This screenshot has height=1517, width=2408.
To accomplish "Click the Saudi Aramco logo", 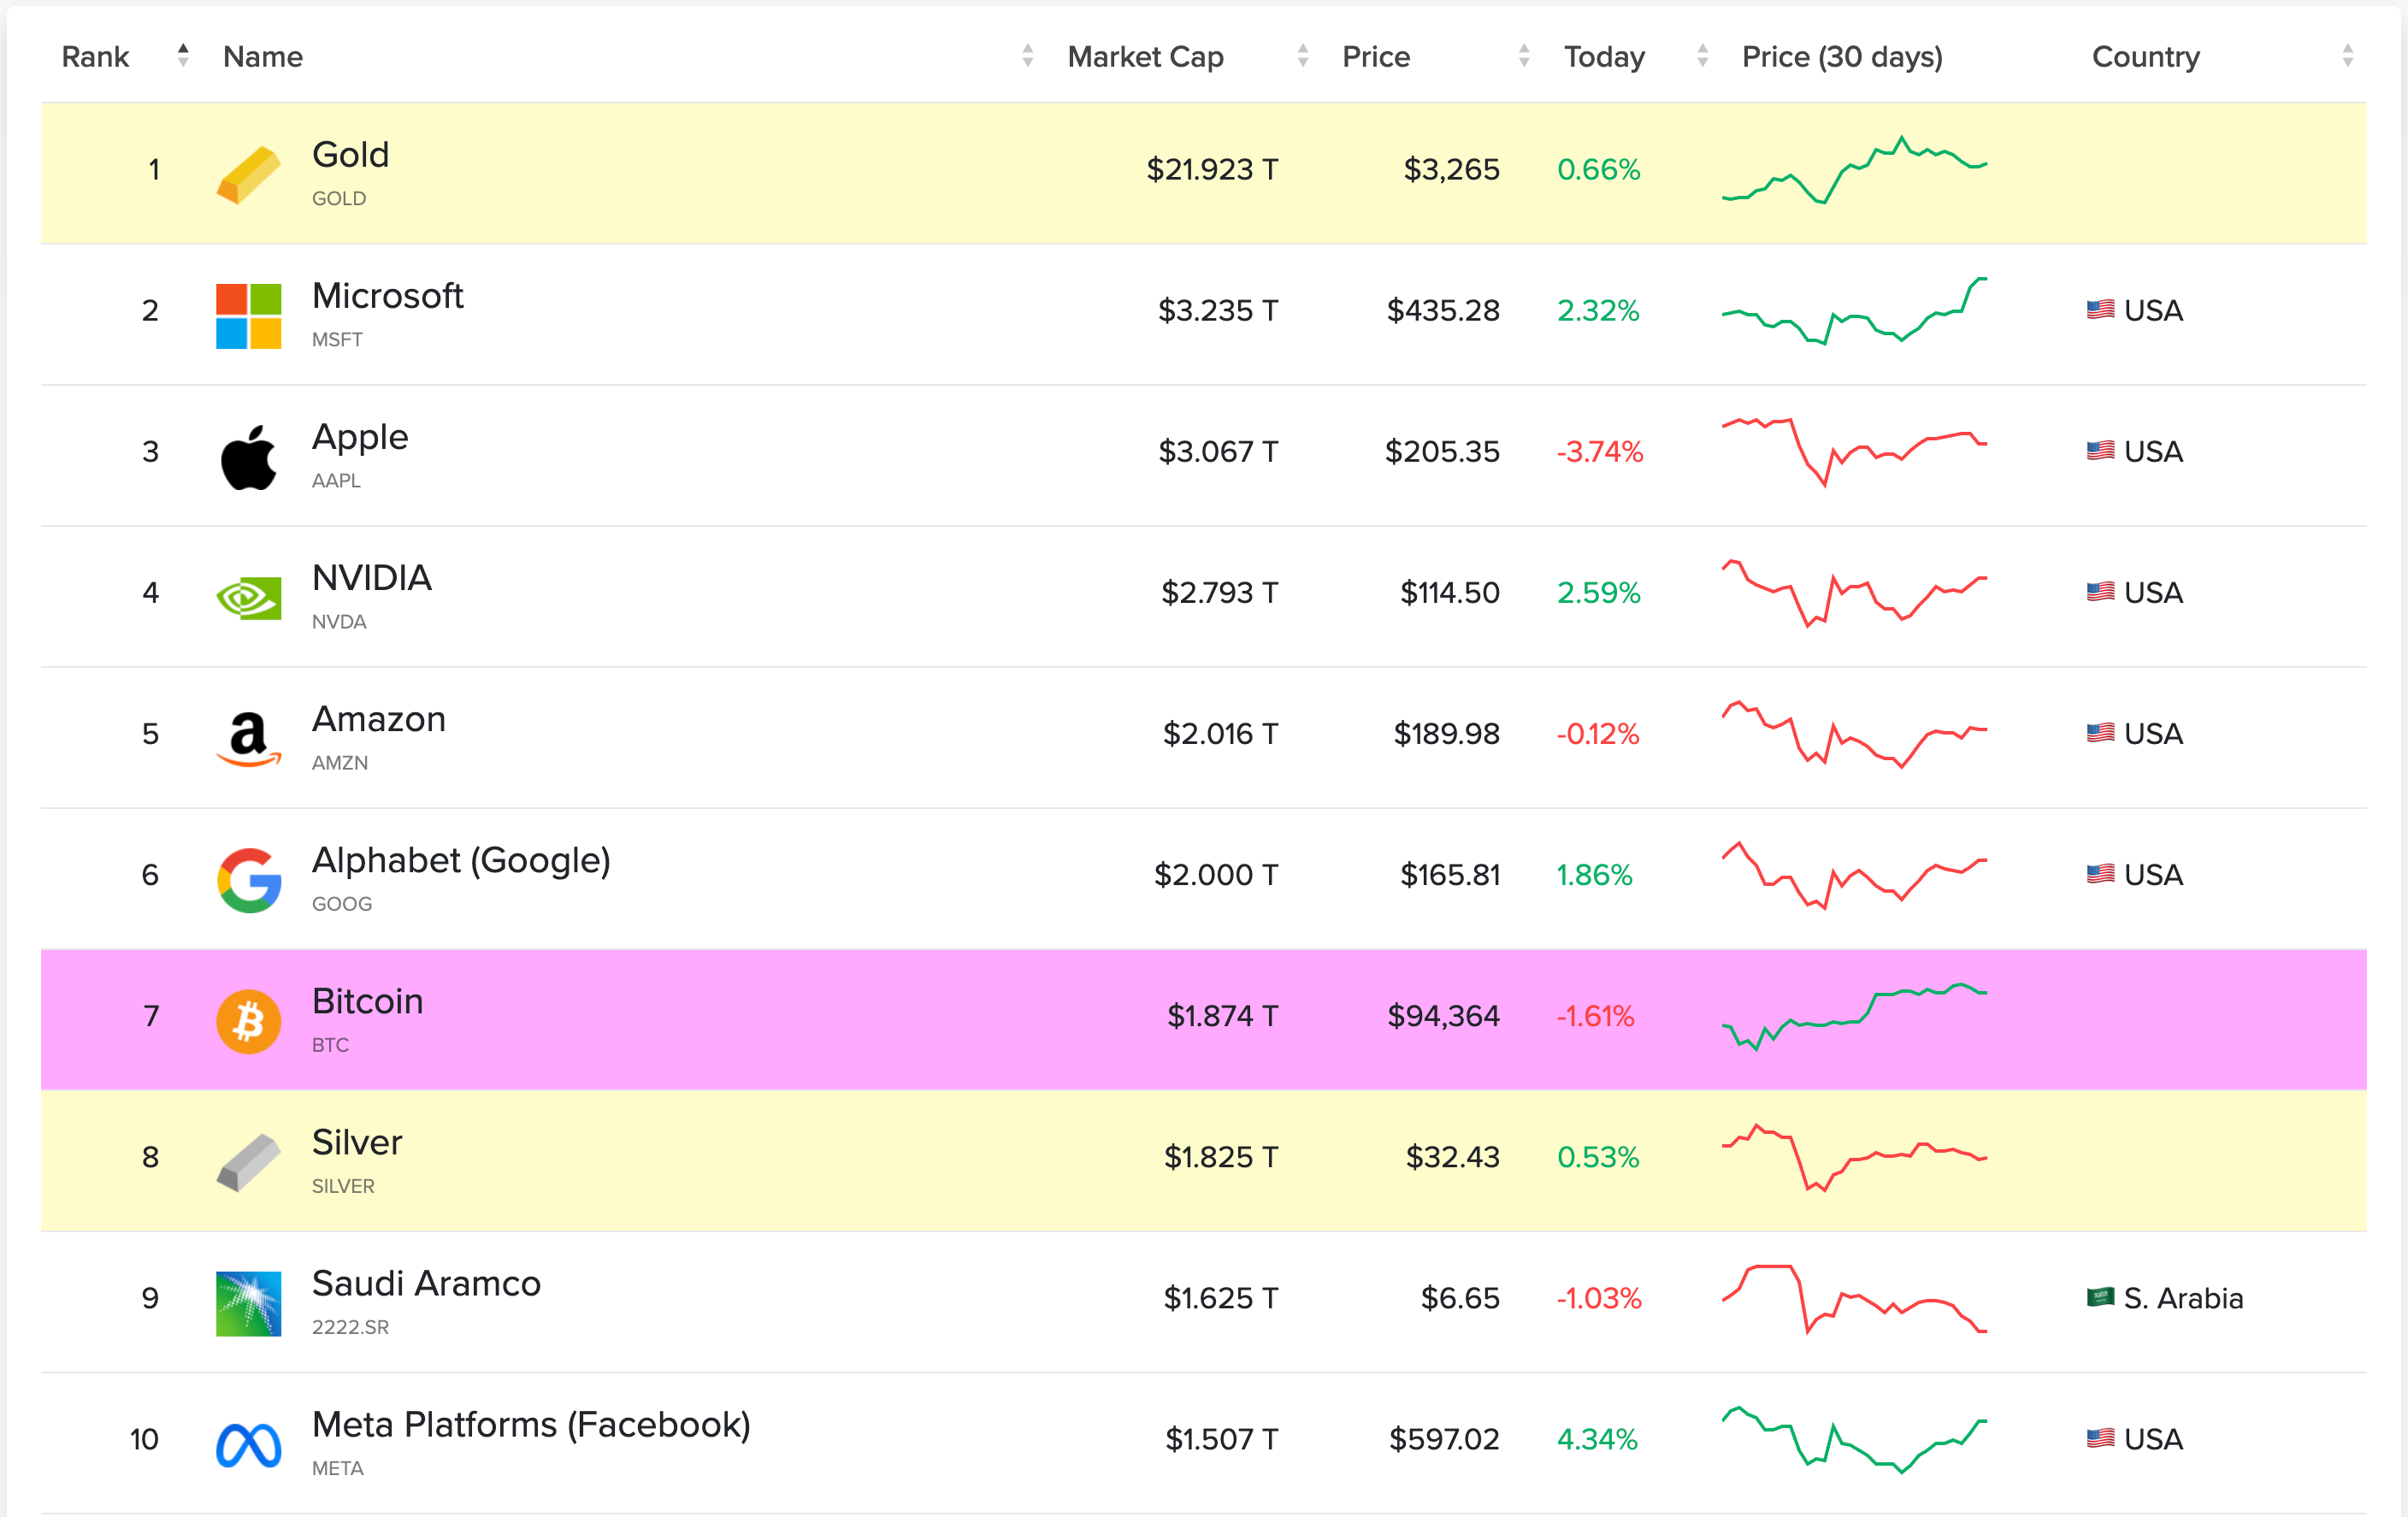I will [248, 1303].
